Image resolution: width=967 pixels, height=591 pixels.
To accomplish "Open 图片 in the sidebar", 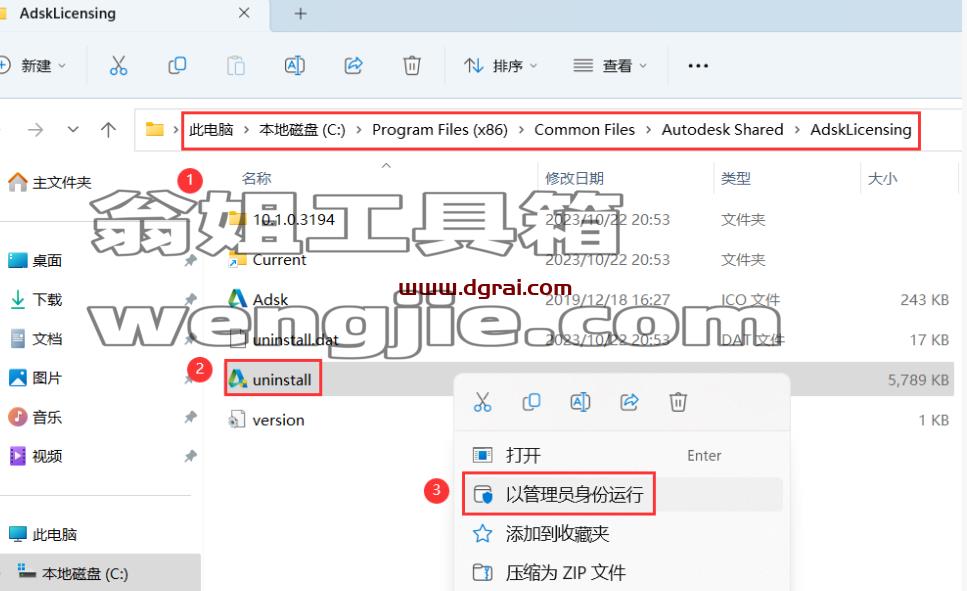I will [x=35, y=378].
